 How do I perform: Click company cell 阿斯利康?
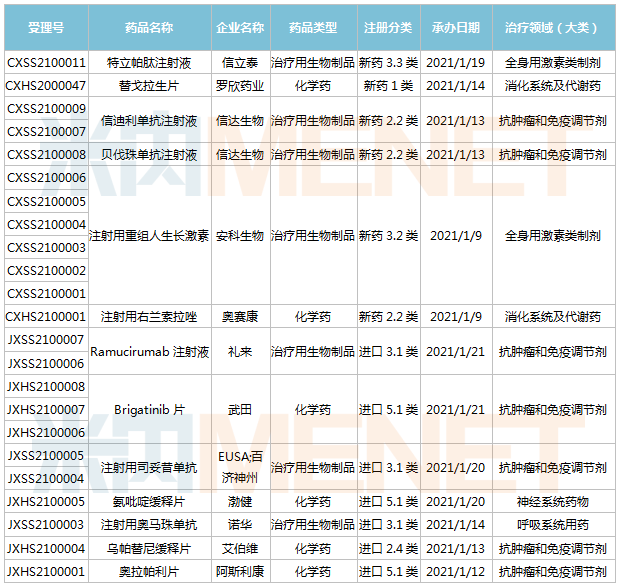240,572
